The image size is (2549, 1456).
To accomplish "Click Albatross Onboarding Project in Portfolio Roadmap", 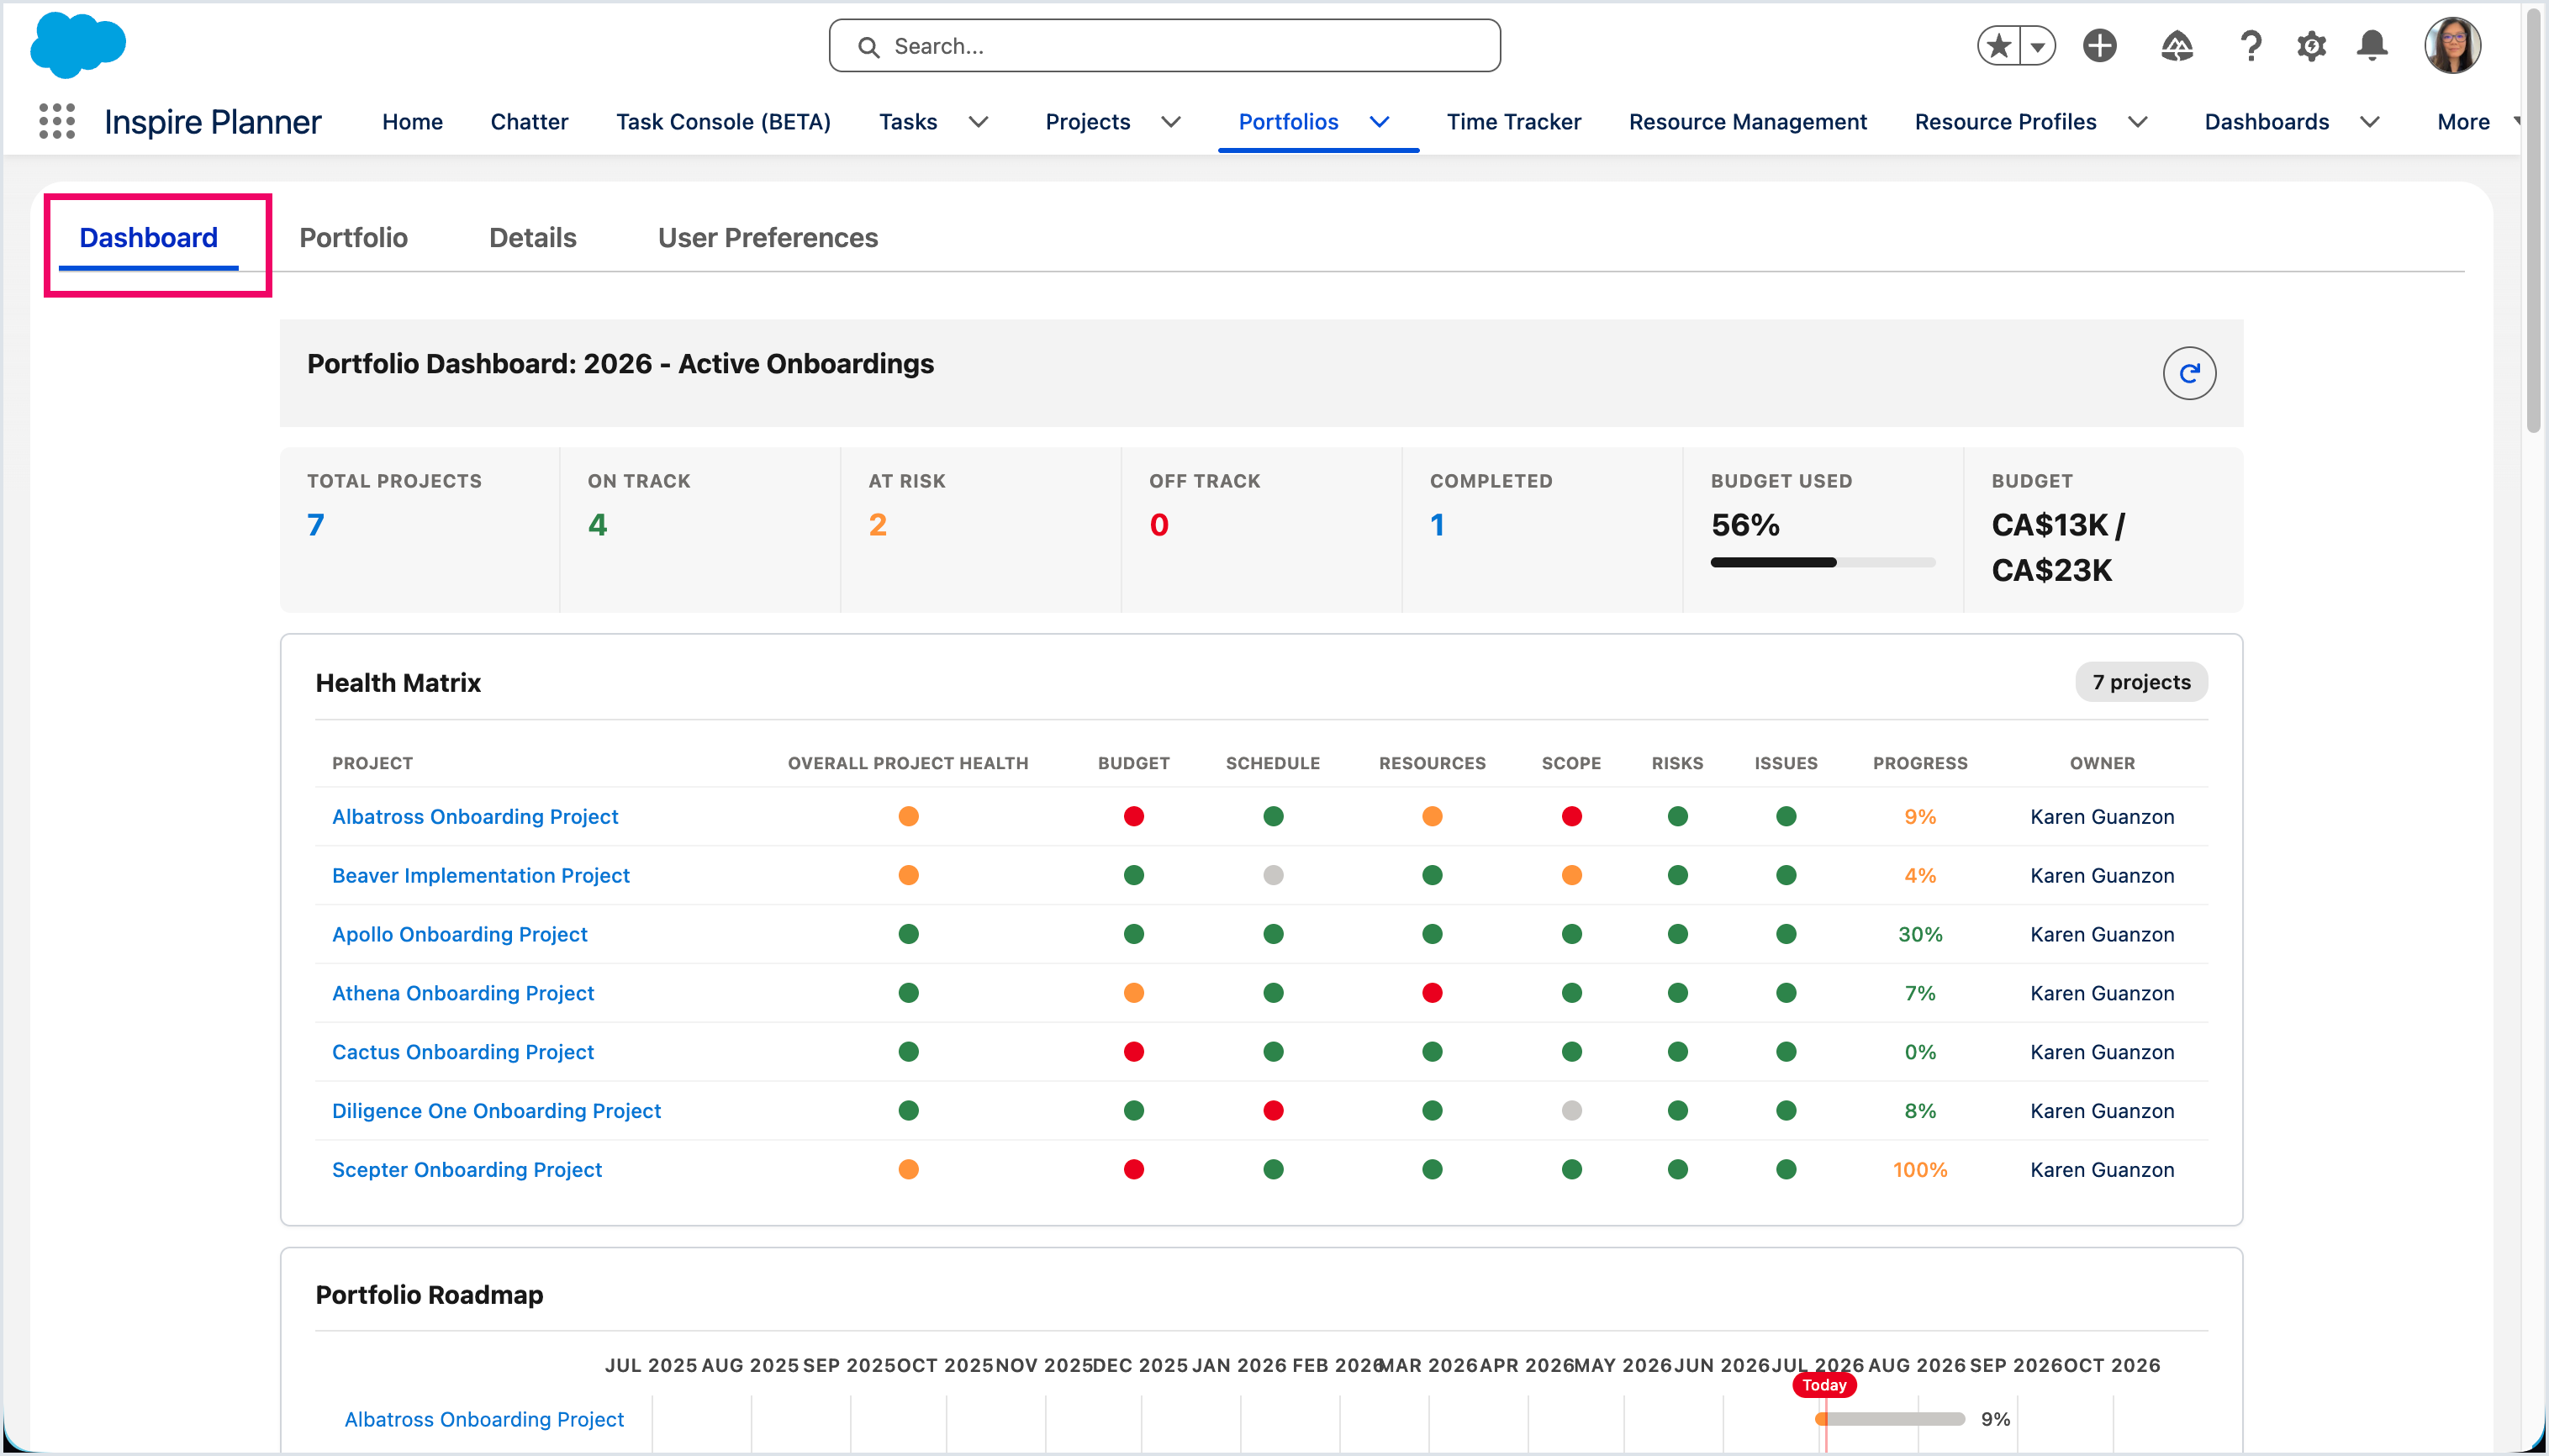I will pyautogui.click(x=484, y=1419).
